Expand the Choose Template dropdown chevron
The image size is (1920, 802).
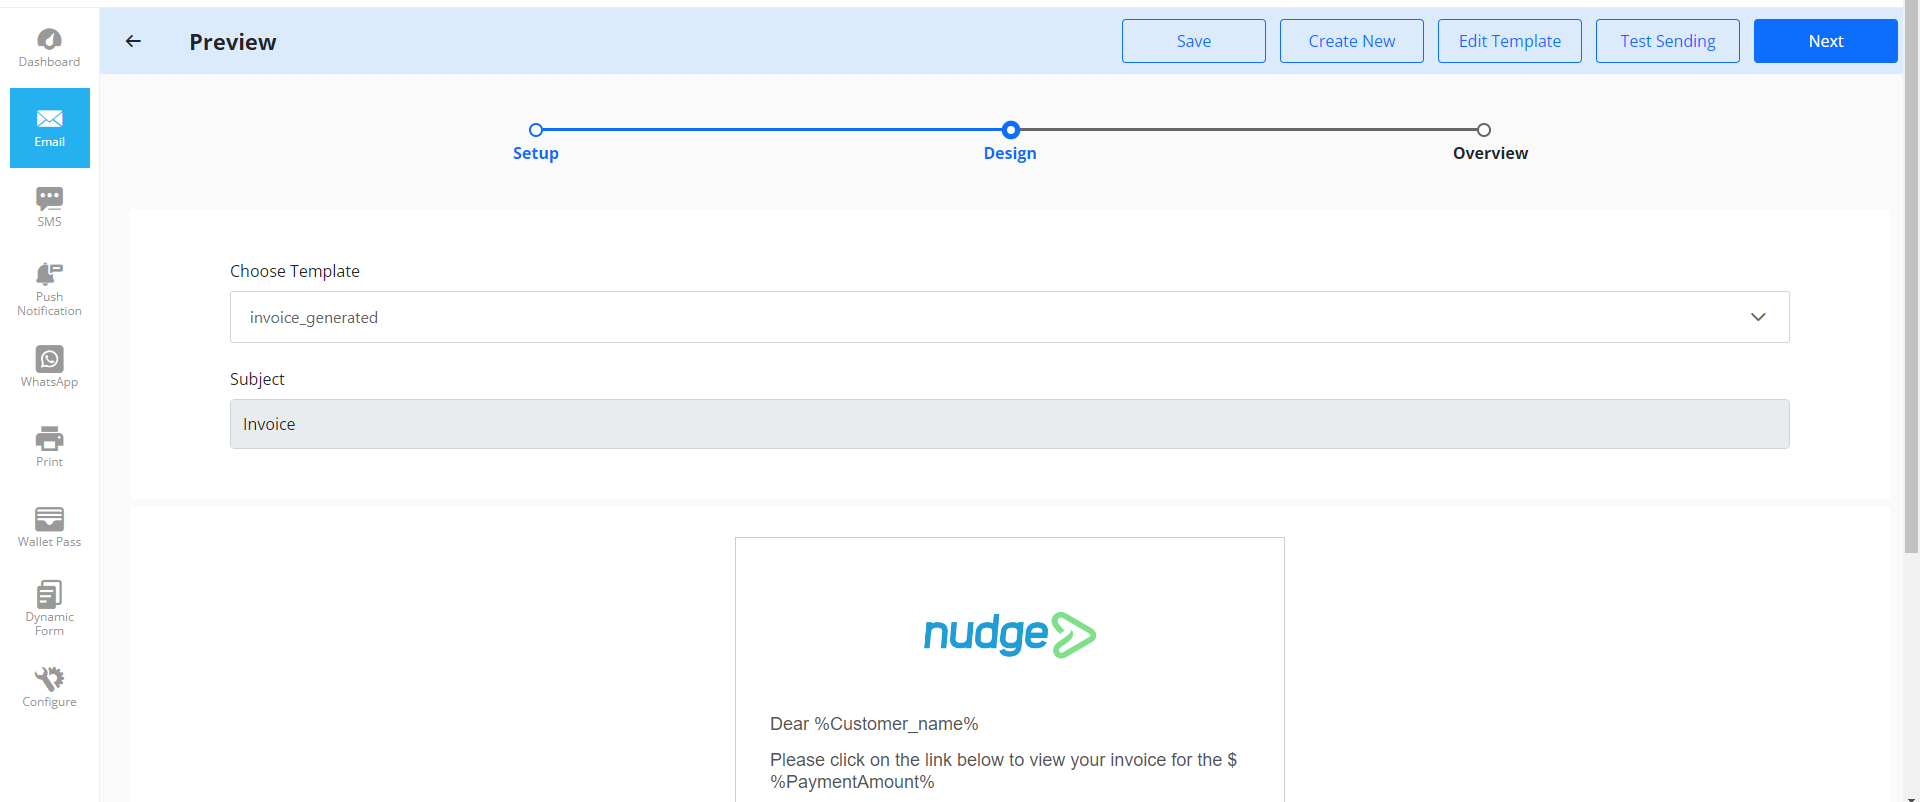pos(1758,317)
